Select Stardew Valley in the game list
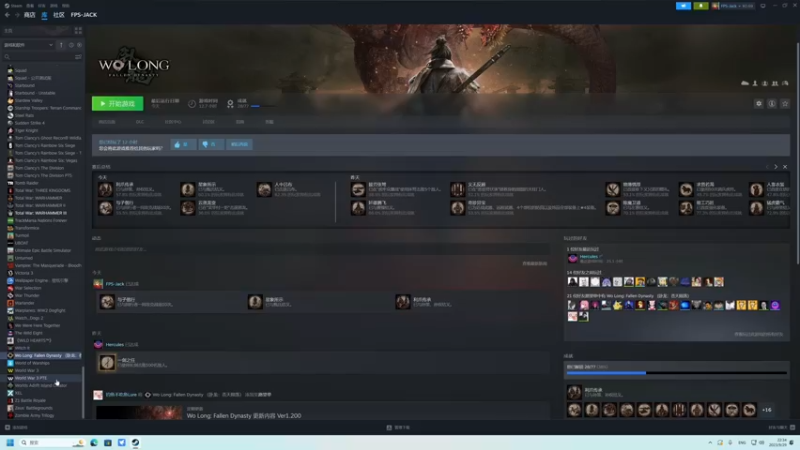800x450 pixels. [x=29, y=101]
